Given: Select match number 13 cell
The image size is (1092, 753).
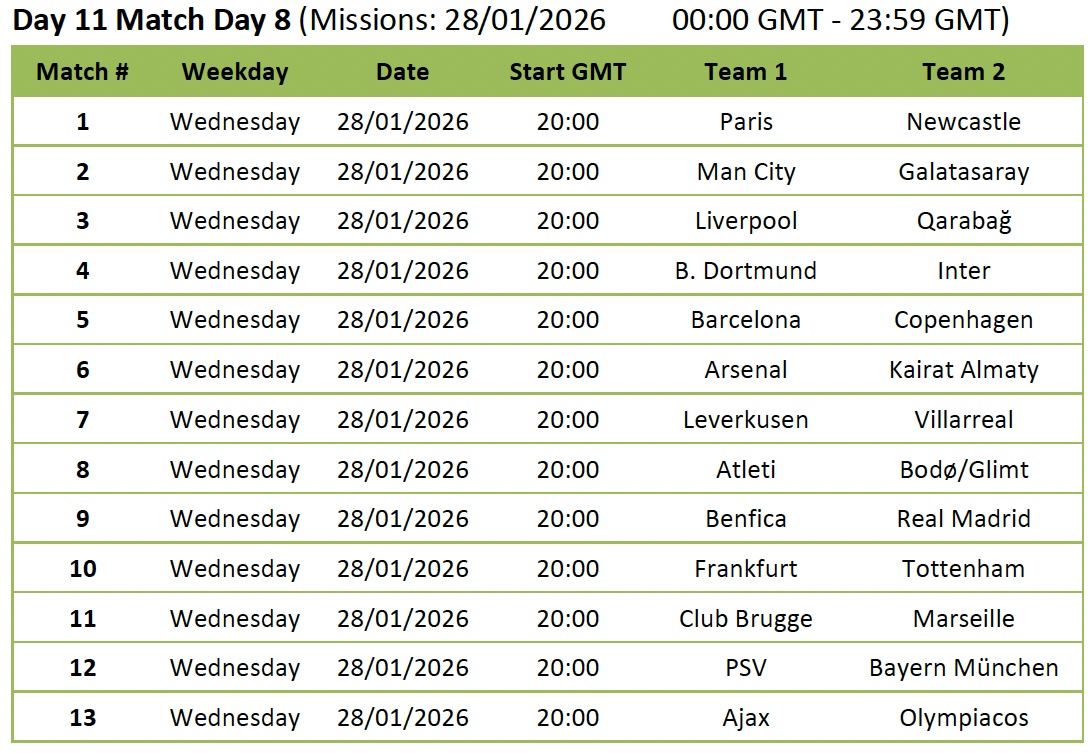Looking at the screenshot, I should [83, 718].
